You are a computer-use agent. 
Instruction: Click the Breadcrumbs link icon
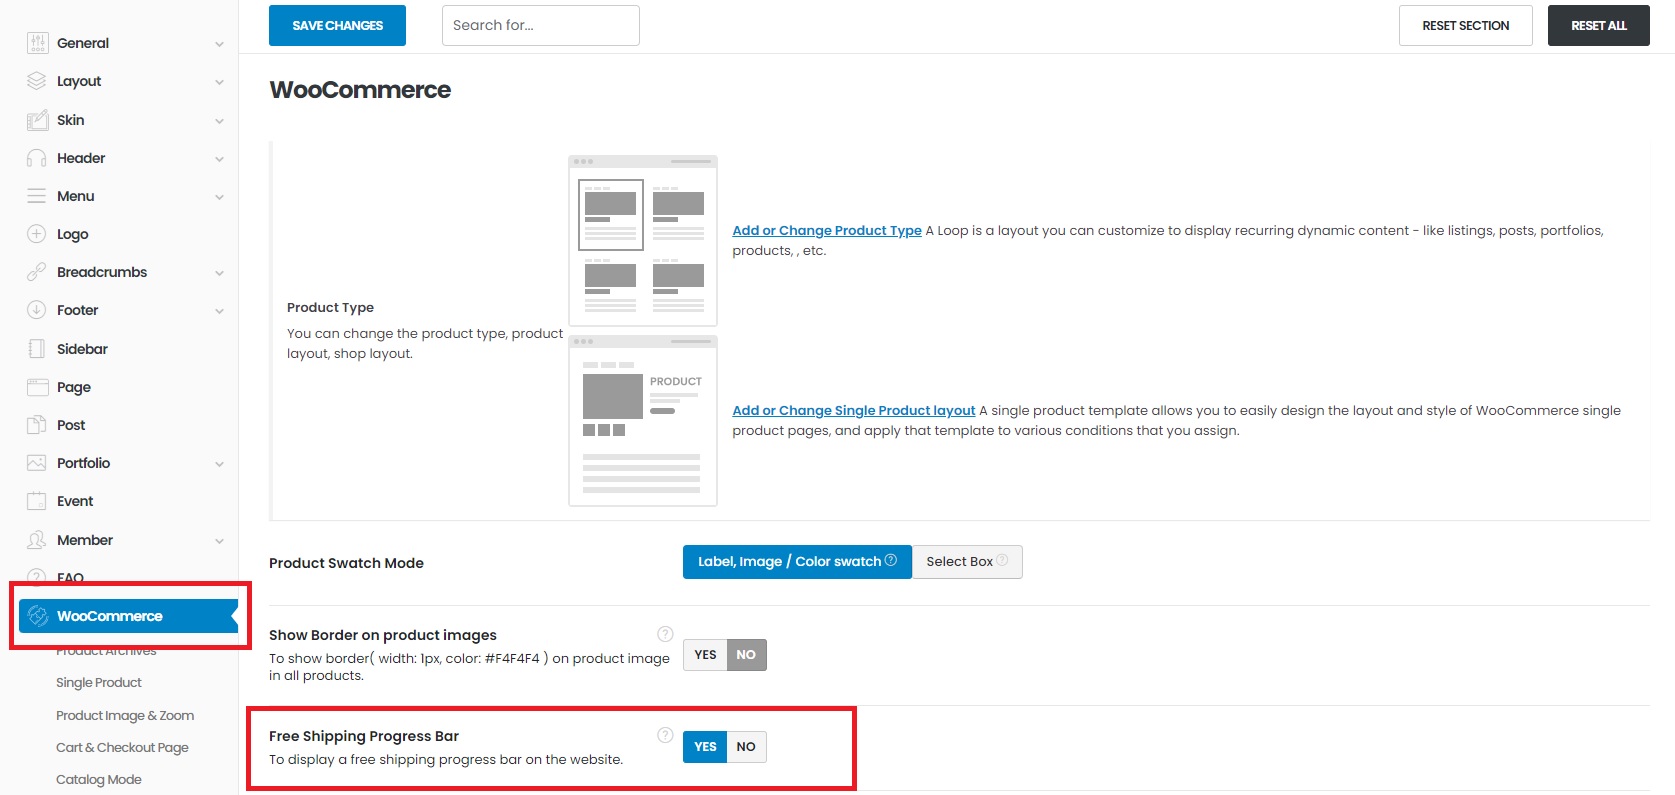pos(37,272)
